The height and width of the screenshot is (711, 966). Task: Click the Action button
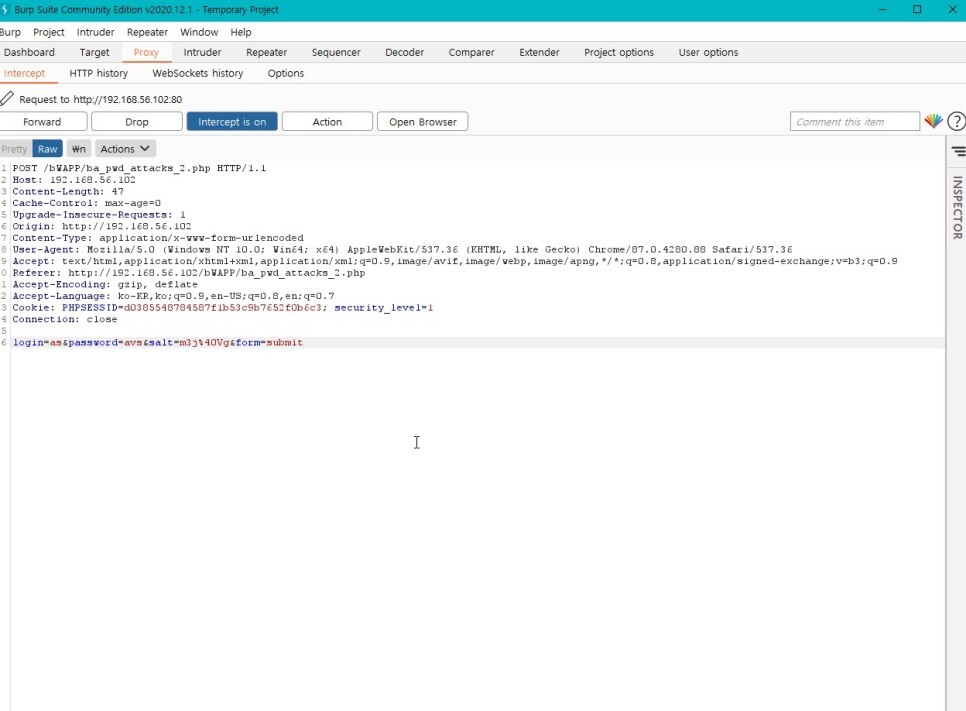(x=327, y=121)
